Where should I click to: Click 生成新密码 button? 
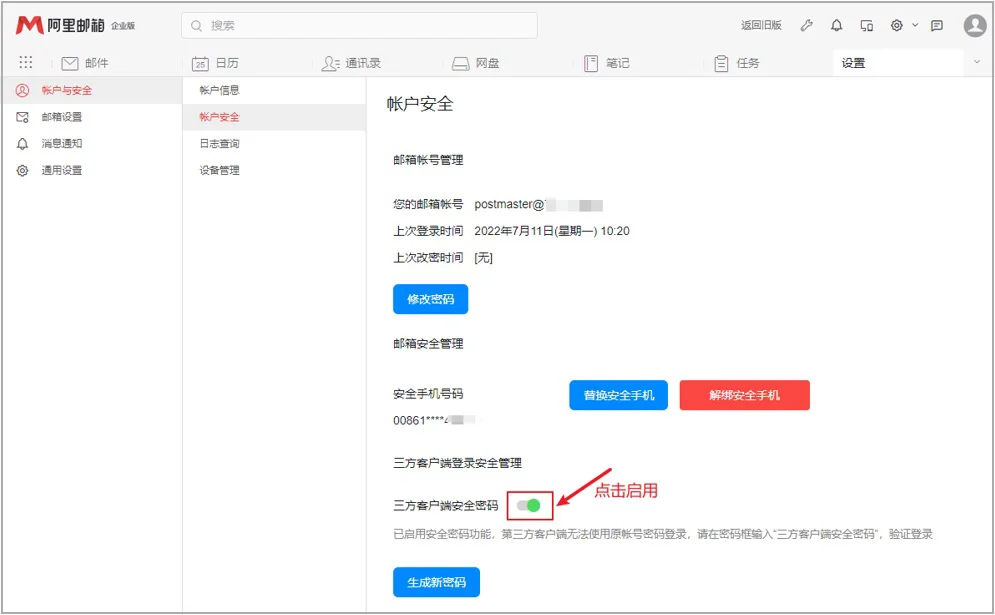(436, 582)
